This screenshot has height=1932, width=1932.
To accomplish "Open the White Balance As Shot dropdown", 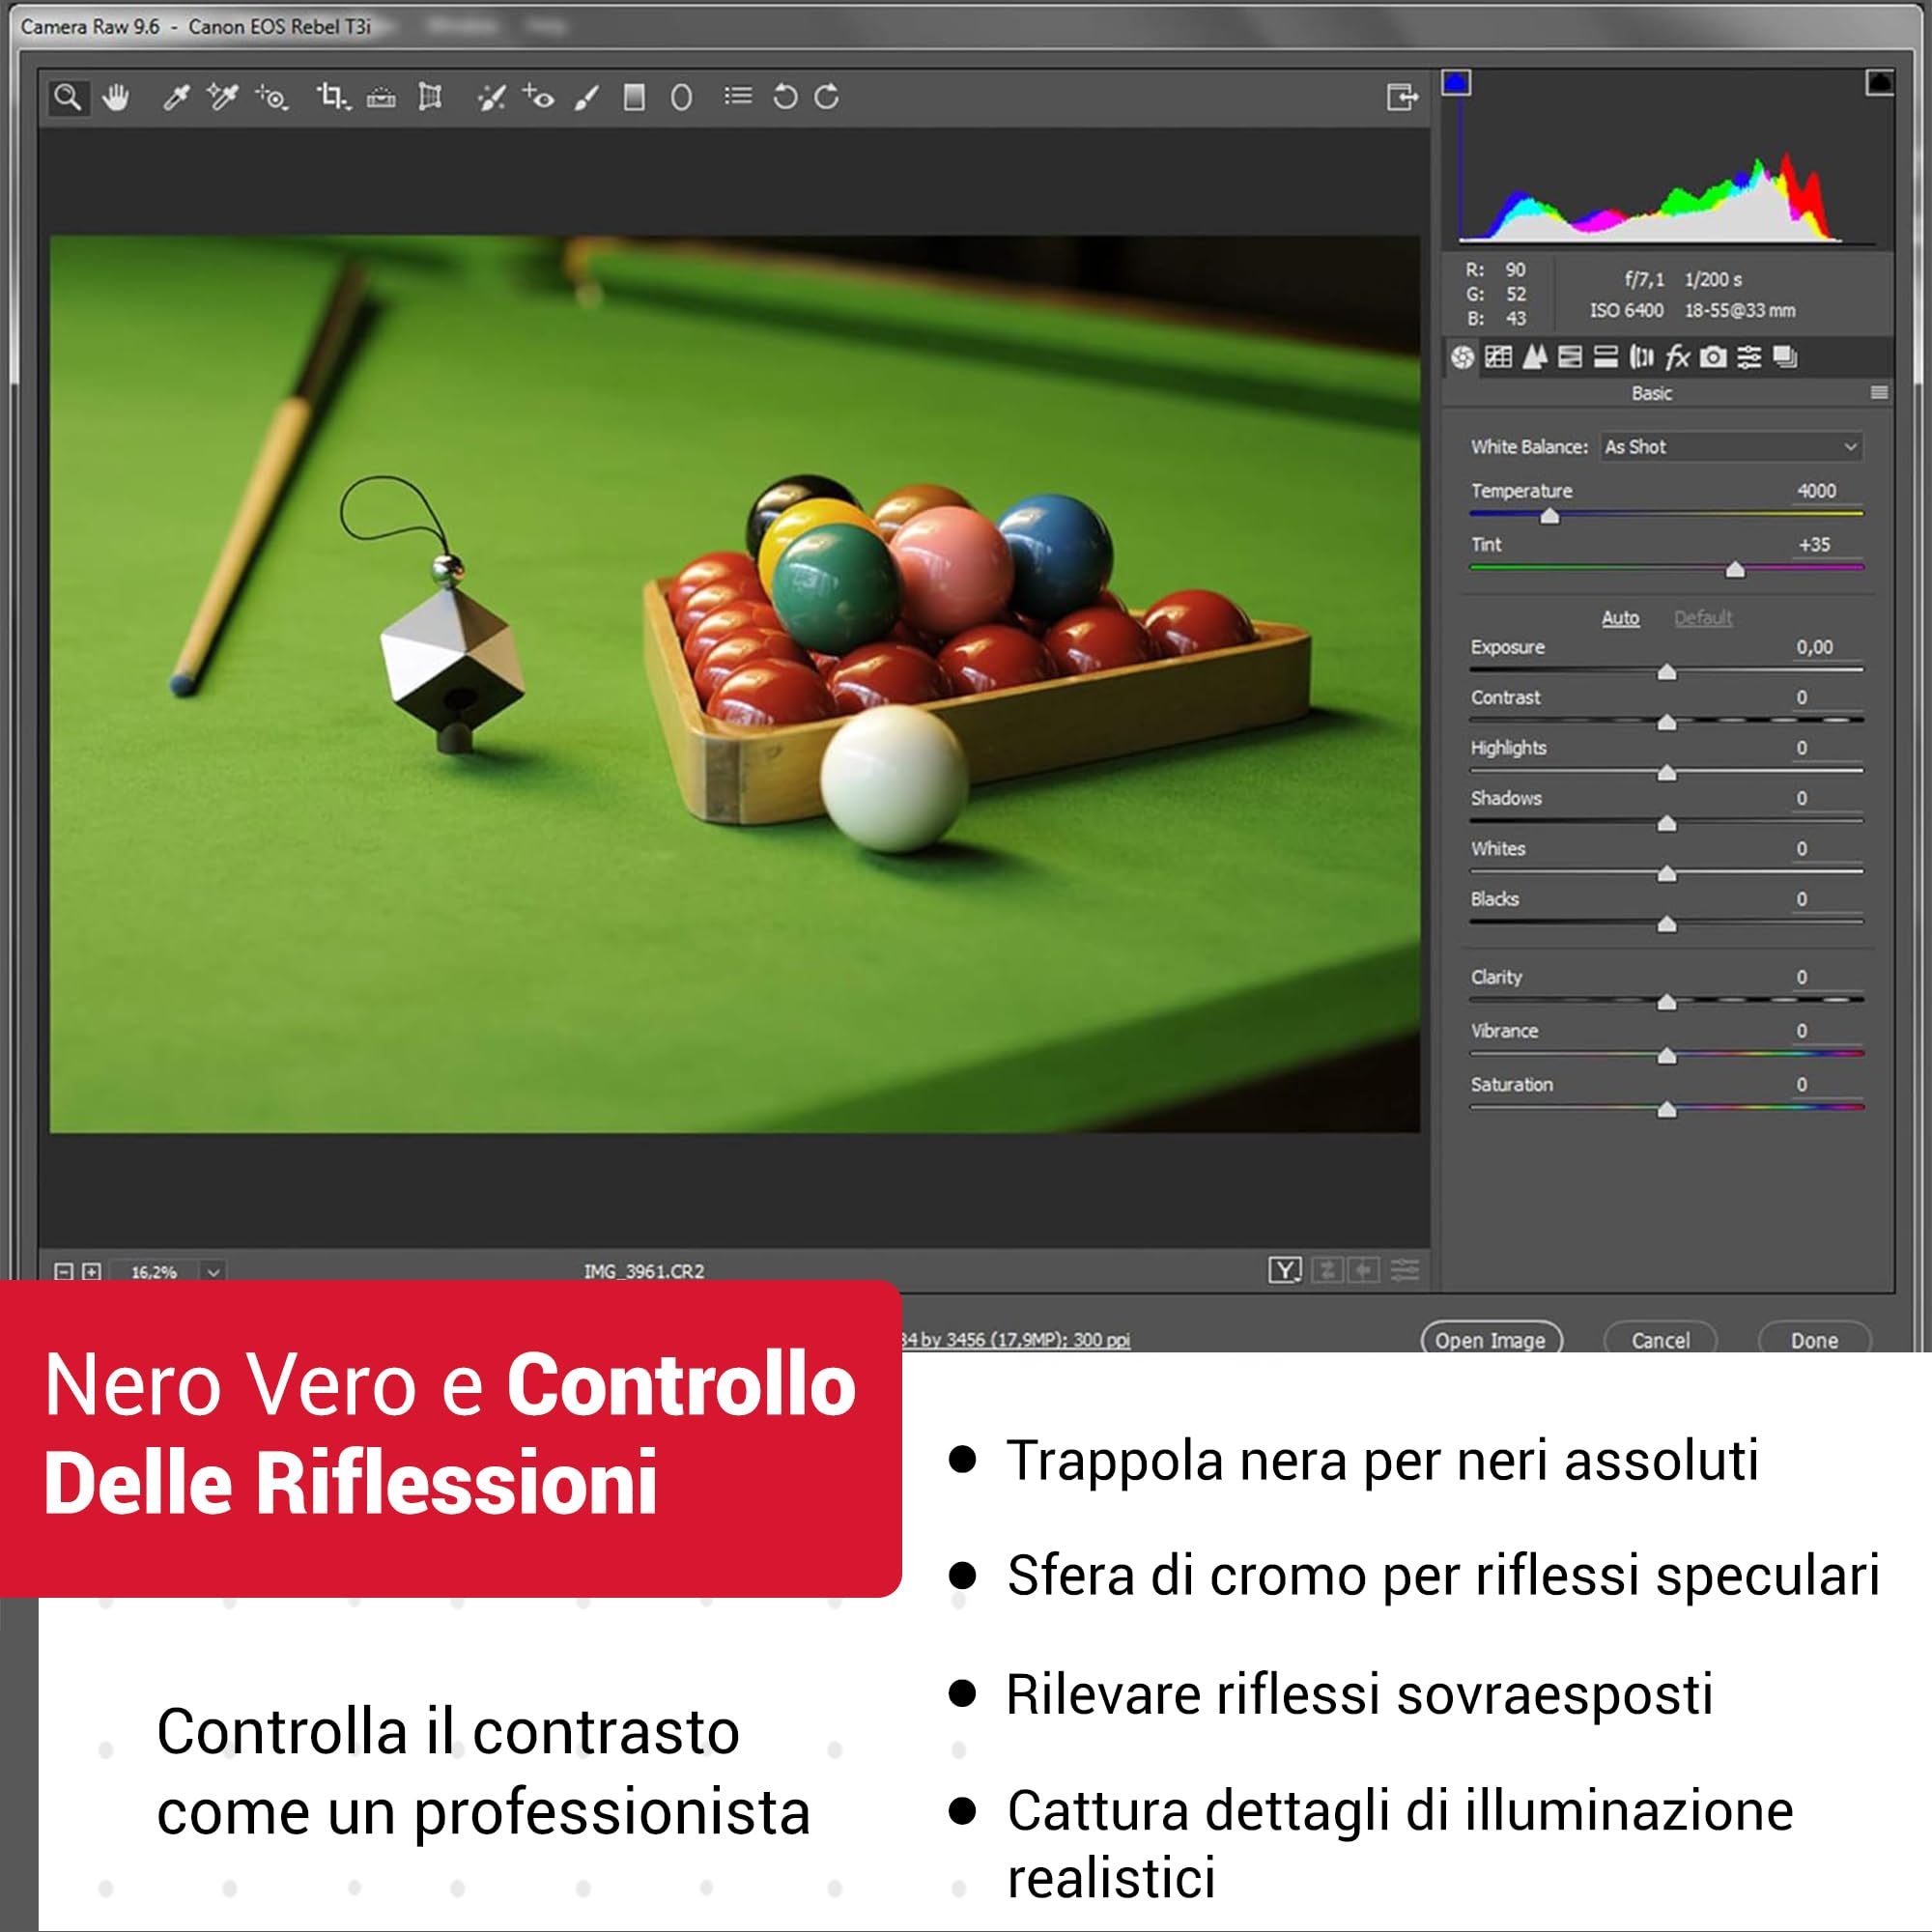I will coord(1732,447).
